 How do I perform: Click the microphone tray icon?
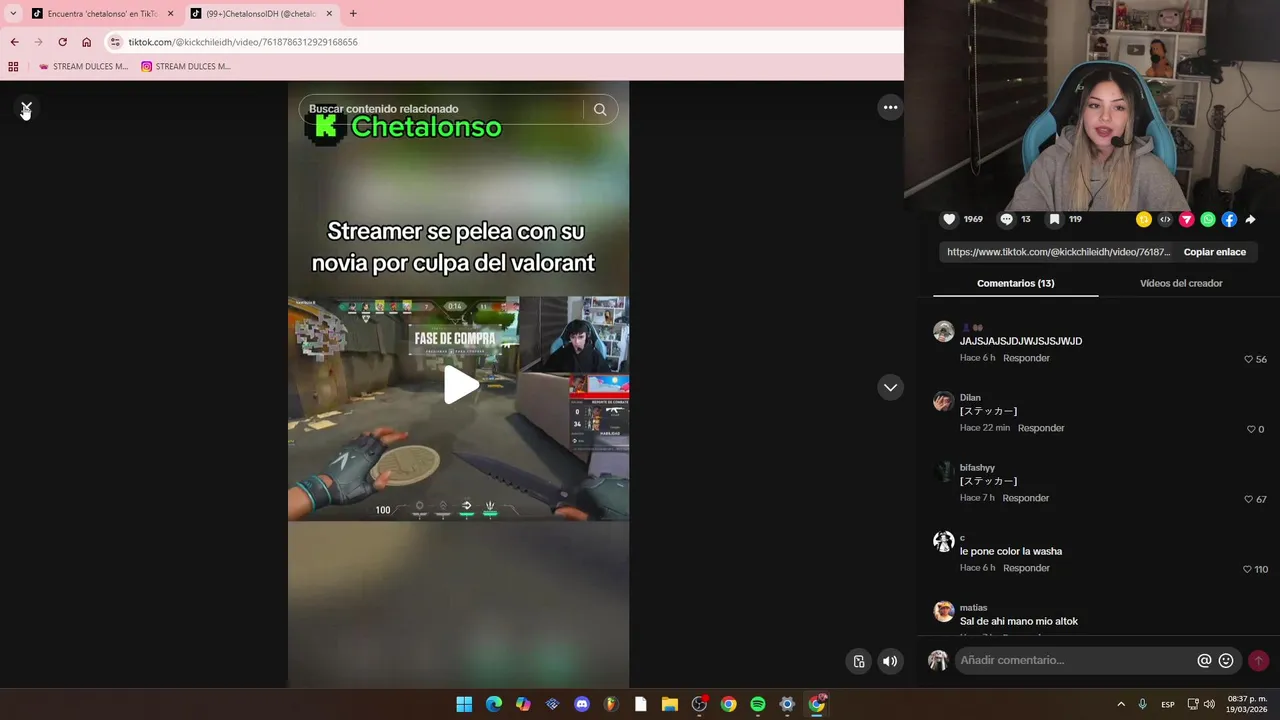tap(1142, 704)
